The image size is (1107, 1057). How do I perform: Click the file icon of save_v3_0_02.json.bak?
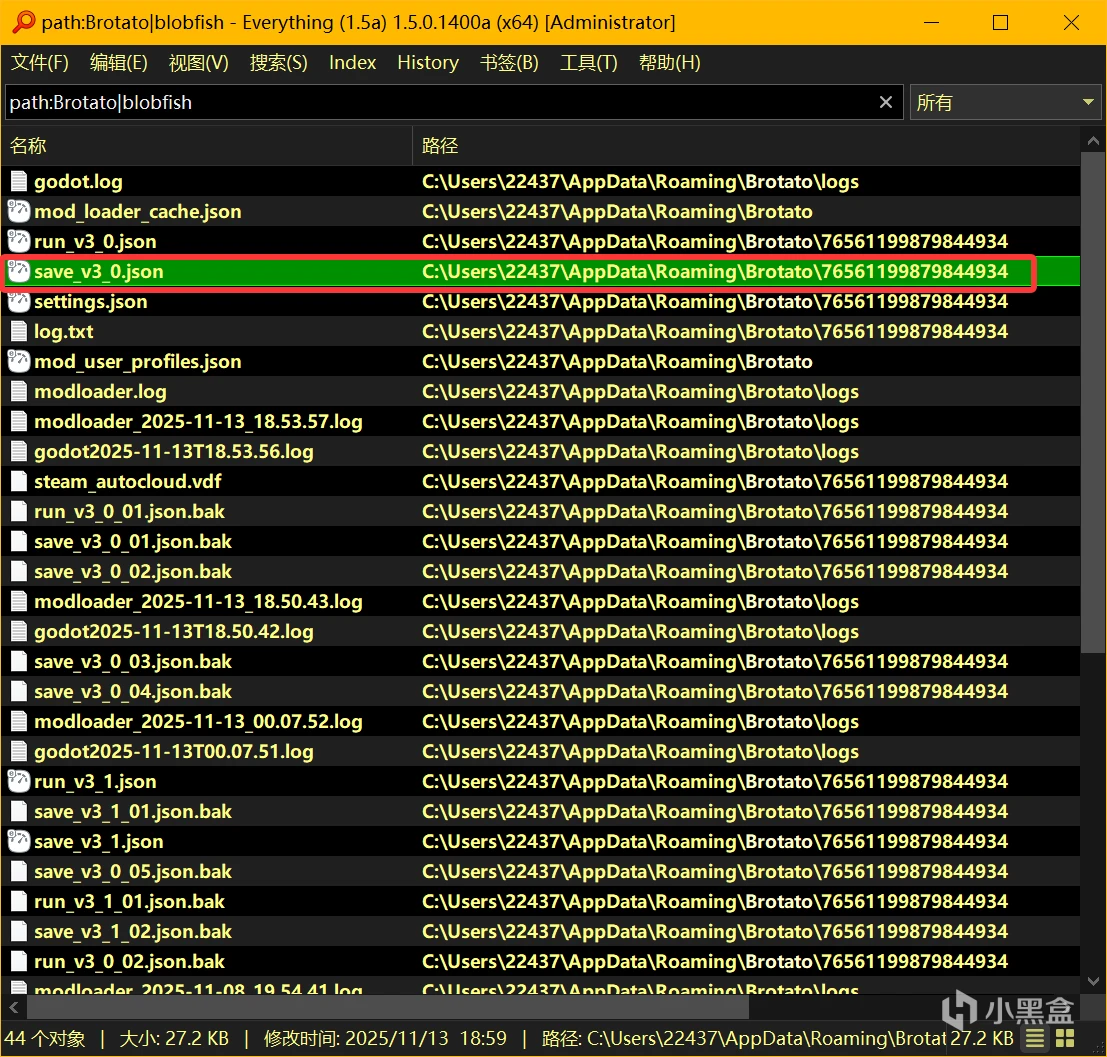click(19, 571)
